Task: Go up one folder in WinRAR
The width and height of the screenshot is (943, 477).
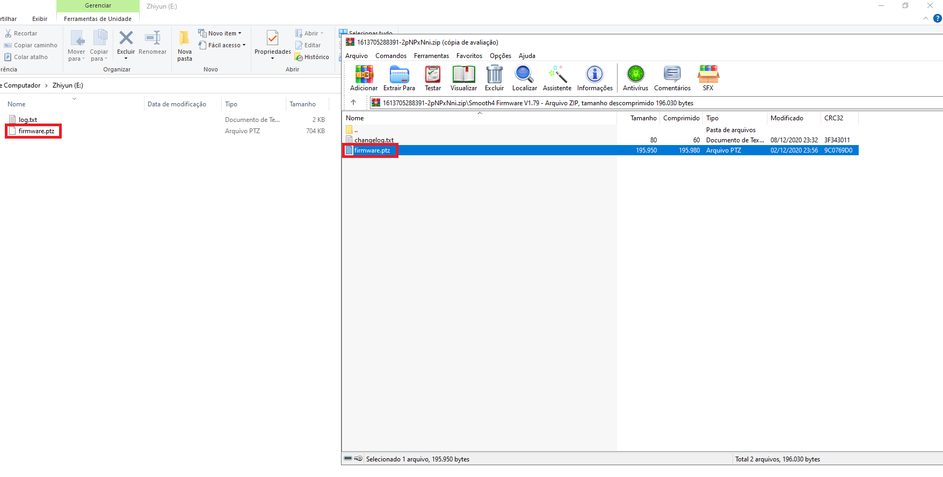Action: [354, 102]
